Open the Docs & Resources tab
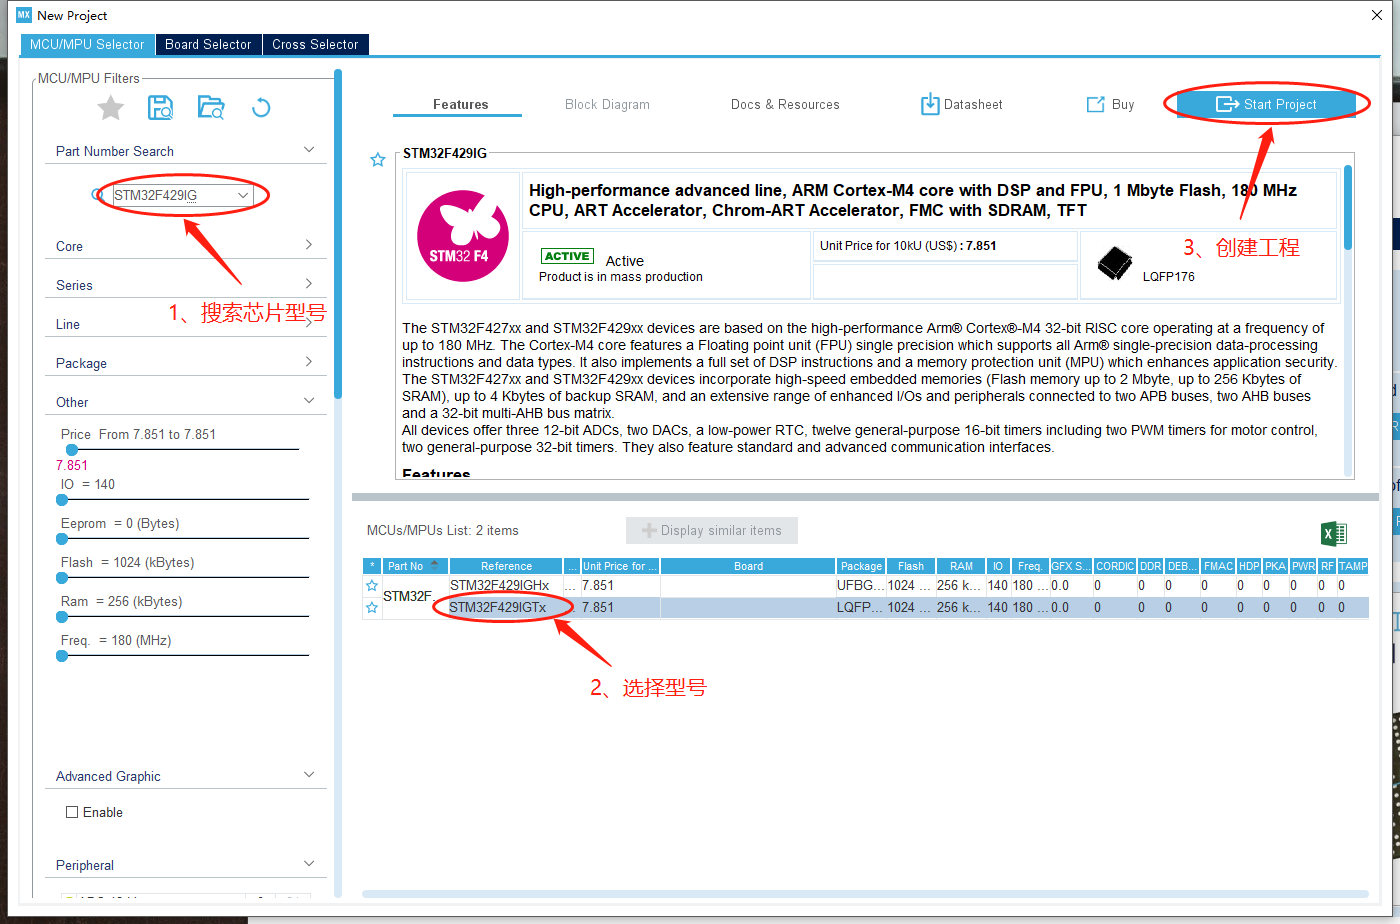1400x924 pixels. click(785, 104)
